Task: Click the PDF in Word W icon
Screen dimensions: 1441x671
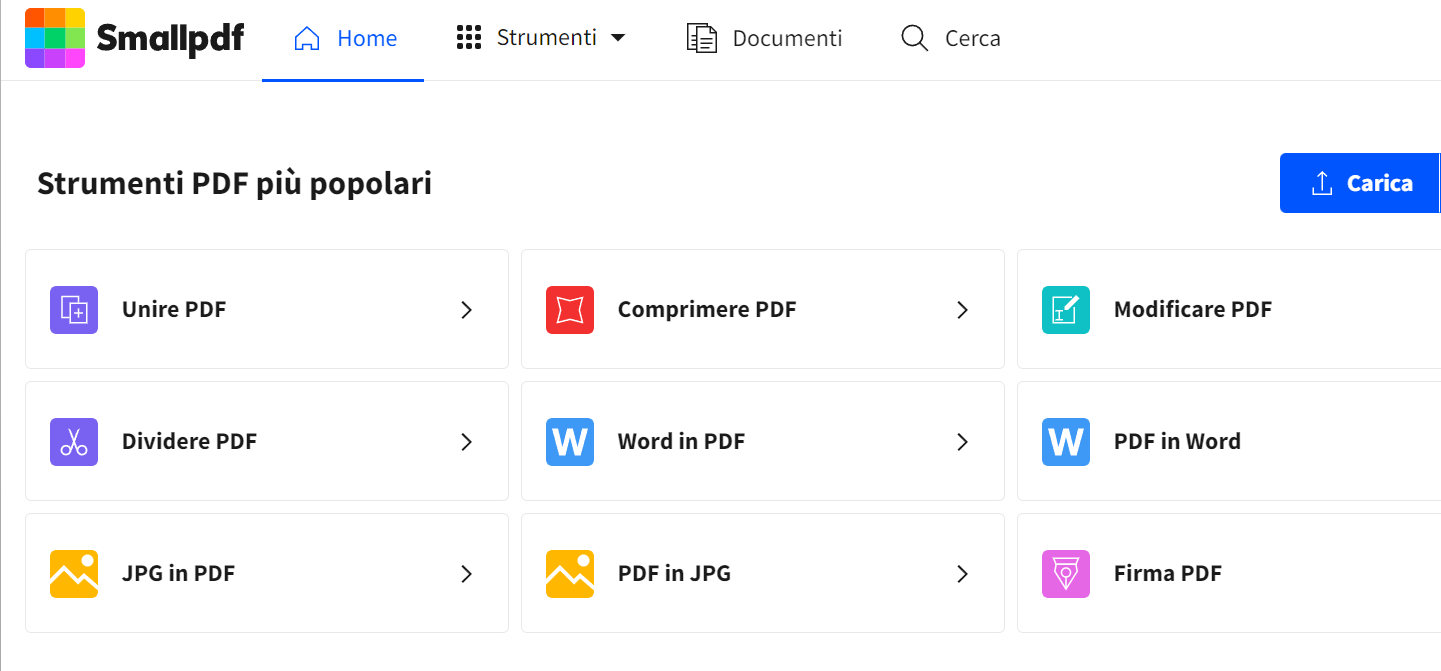Action: 1066,442
